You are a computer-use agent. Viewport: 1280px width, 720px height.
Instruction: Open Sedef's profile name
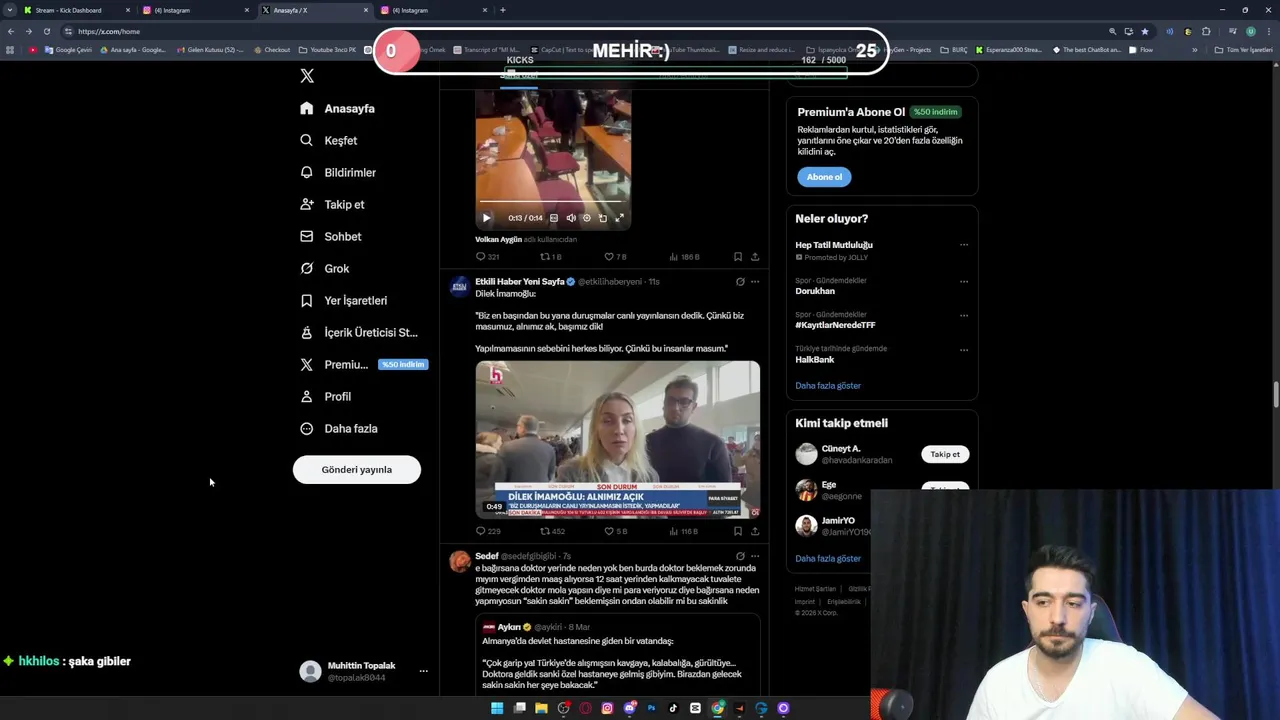point(487,556)
